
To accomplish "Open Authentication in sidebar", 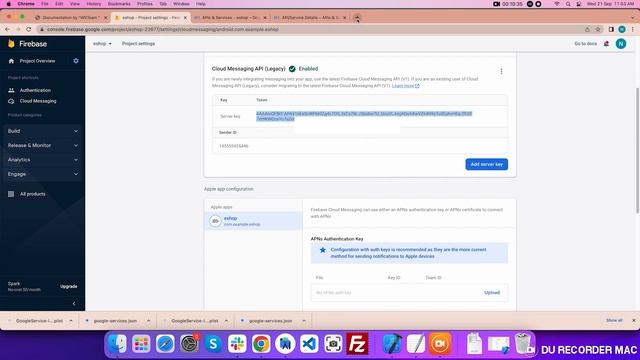I will (x=35, y=90).
